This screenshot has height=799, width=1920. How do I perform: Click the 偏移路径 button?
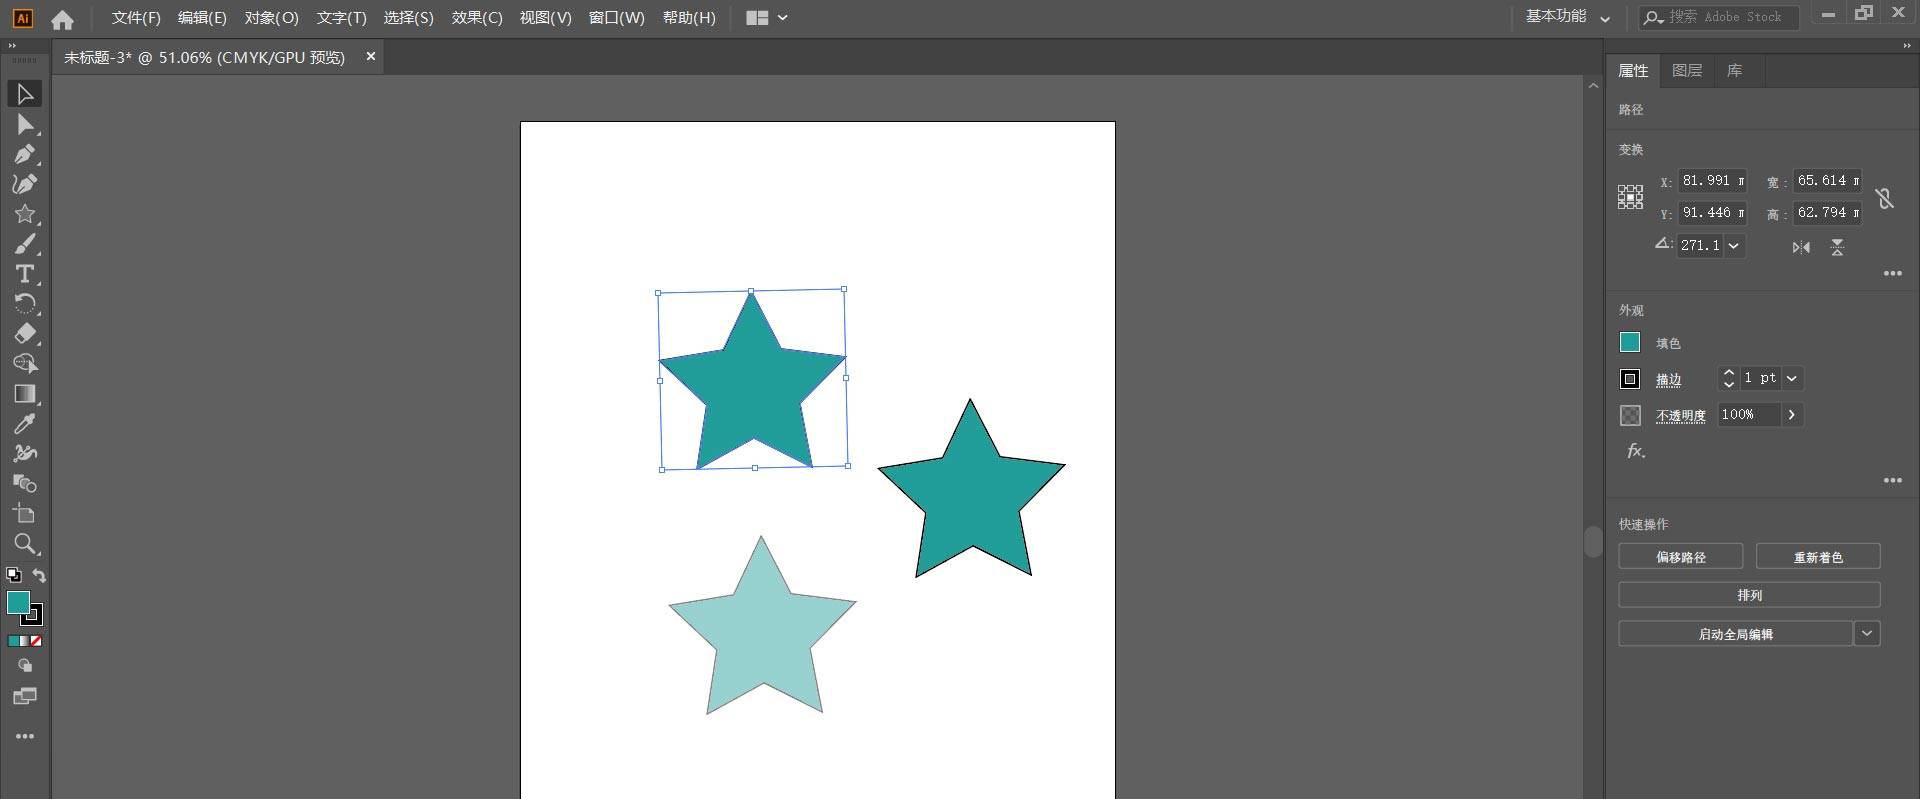tap(1680, 557)
